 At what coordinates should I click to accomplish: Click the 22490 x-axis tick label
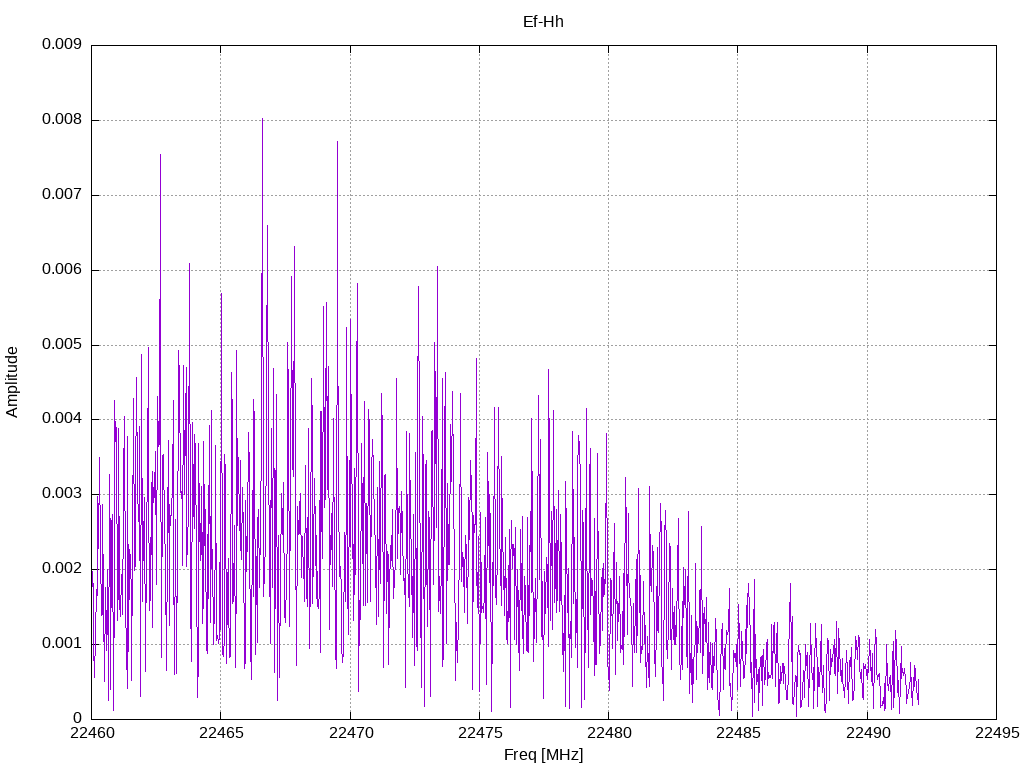pos(868,733)
